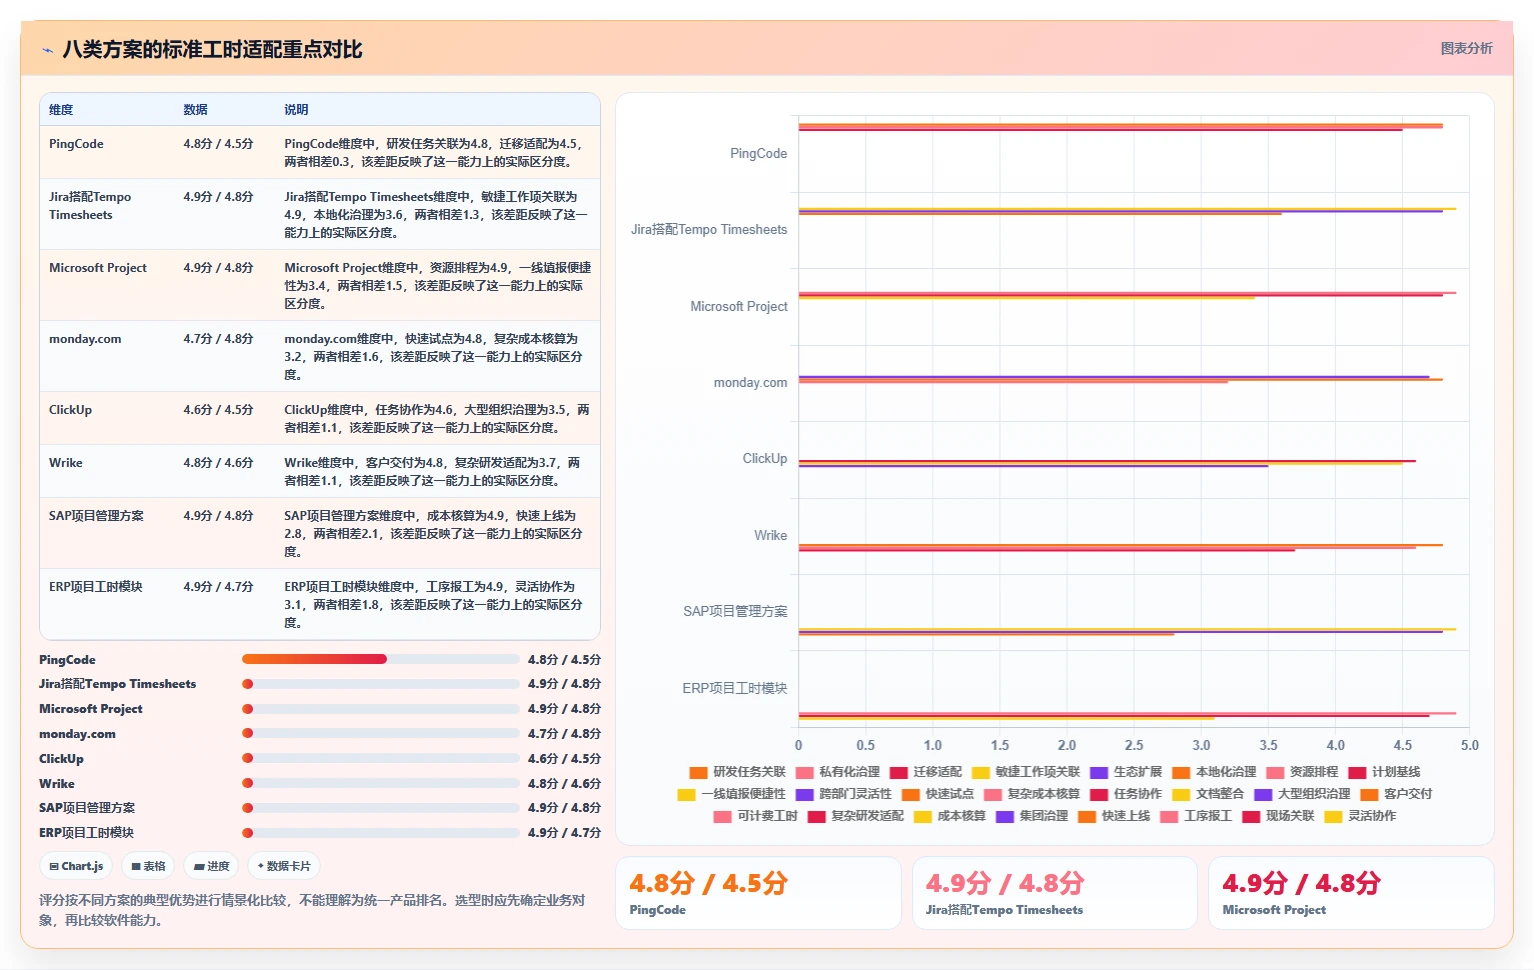Toggle the 敏捷工作项关联 legend series
This screenshot has width=1534, height=970.
[x=1026, y=772]
